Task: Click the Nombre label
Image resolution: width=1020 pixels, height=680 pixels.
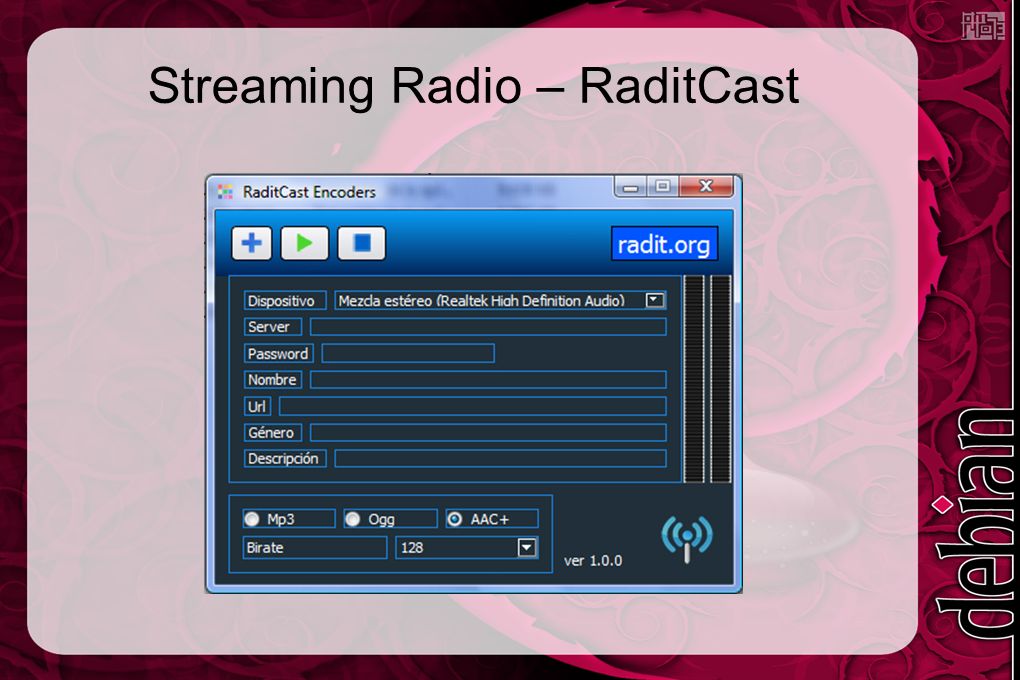Action: [273, 379]
